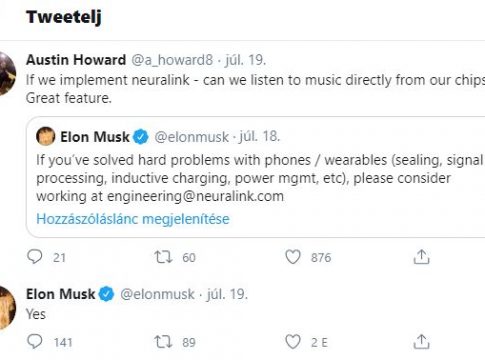This screenshot has height=360, width=485.
Task: Open Austin Howard's profile name
Action: (76, 60)
